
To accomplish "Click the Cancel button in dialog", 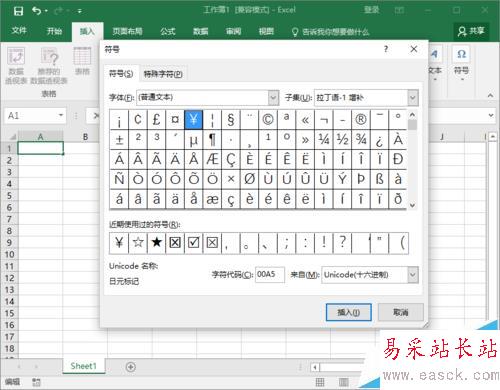I will [401, 312].
